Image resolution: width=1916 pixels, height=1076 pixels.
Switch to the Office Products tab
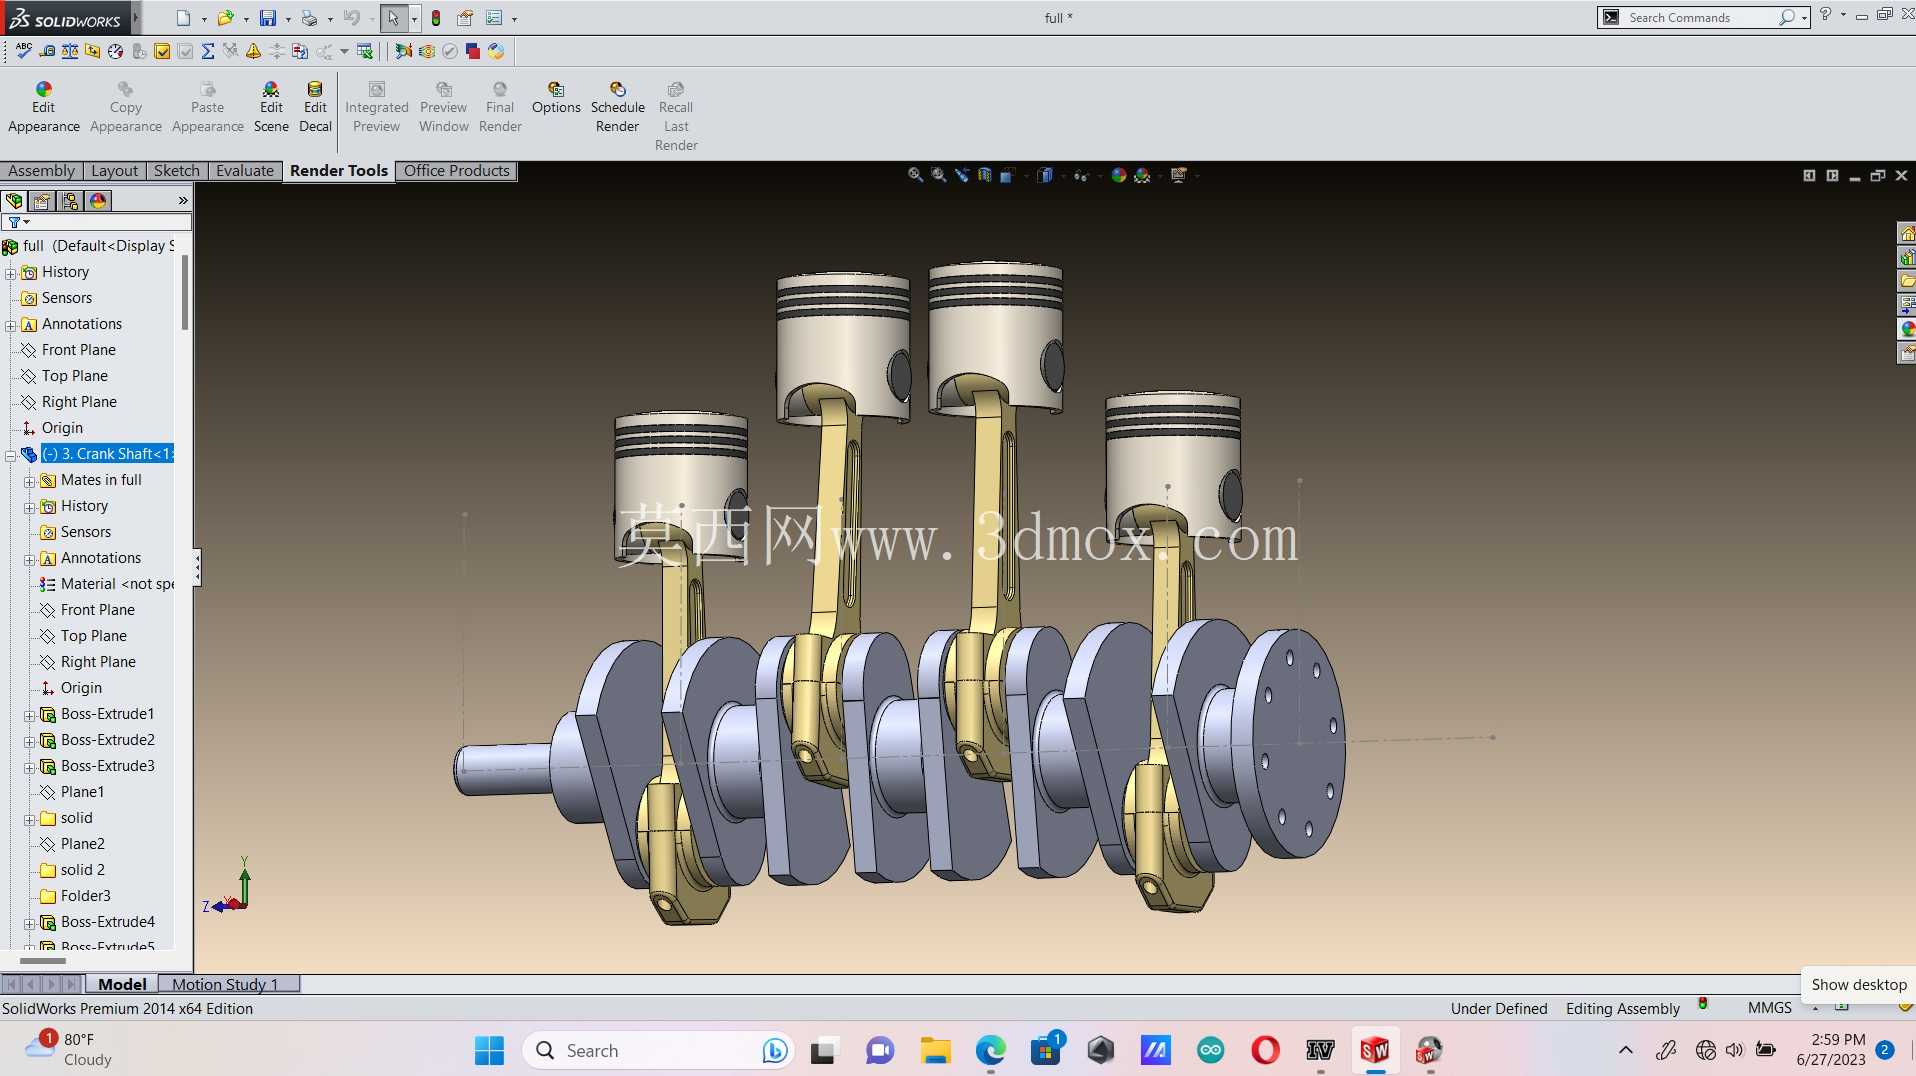click(x=457, y=171)
